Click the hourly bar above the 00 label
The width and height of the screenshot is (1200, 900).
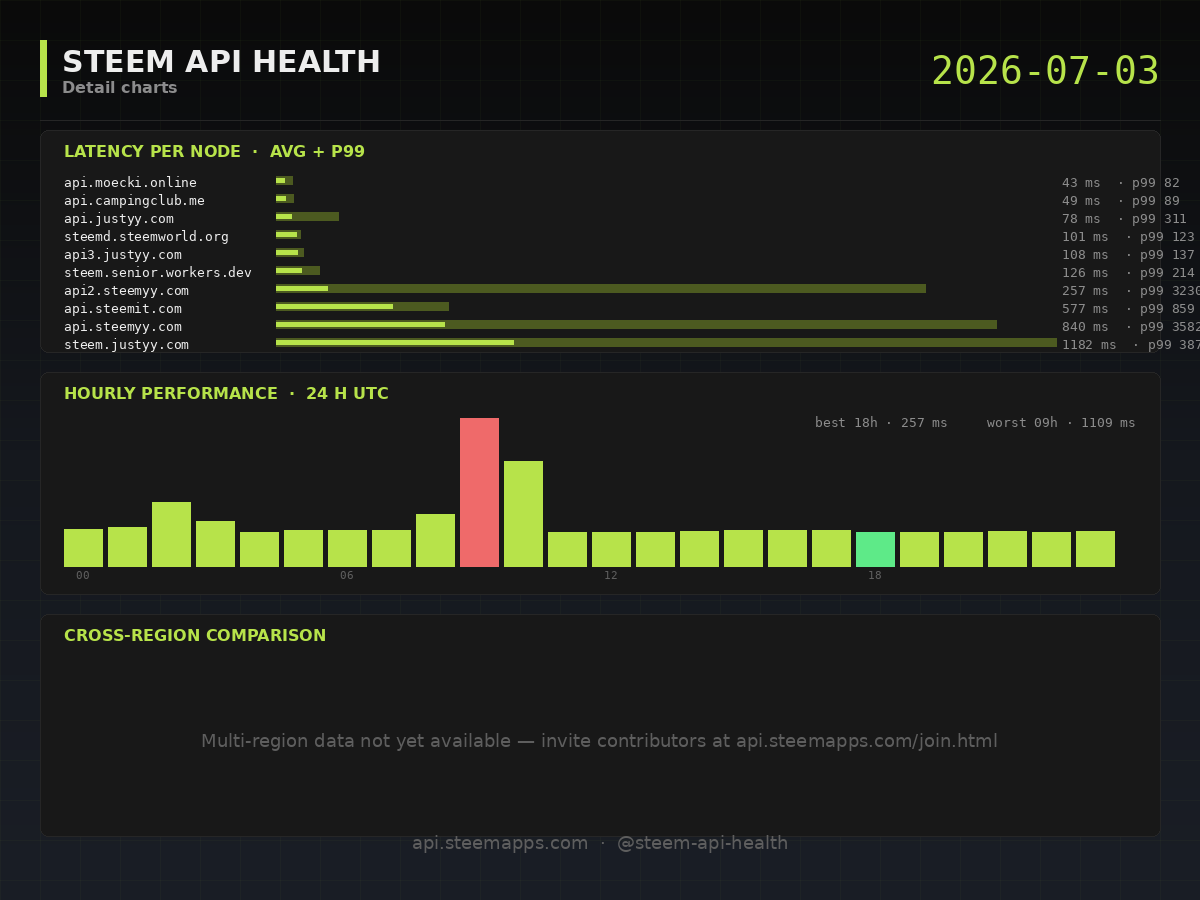83,548
